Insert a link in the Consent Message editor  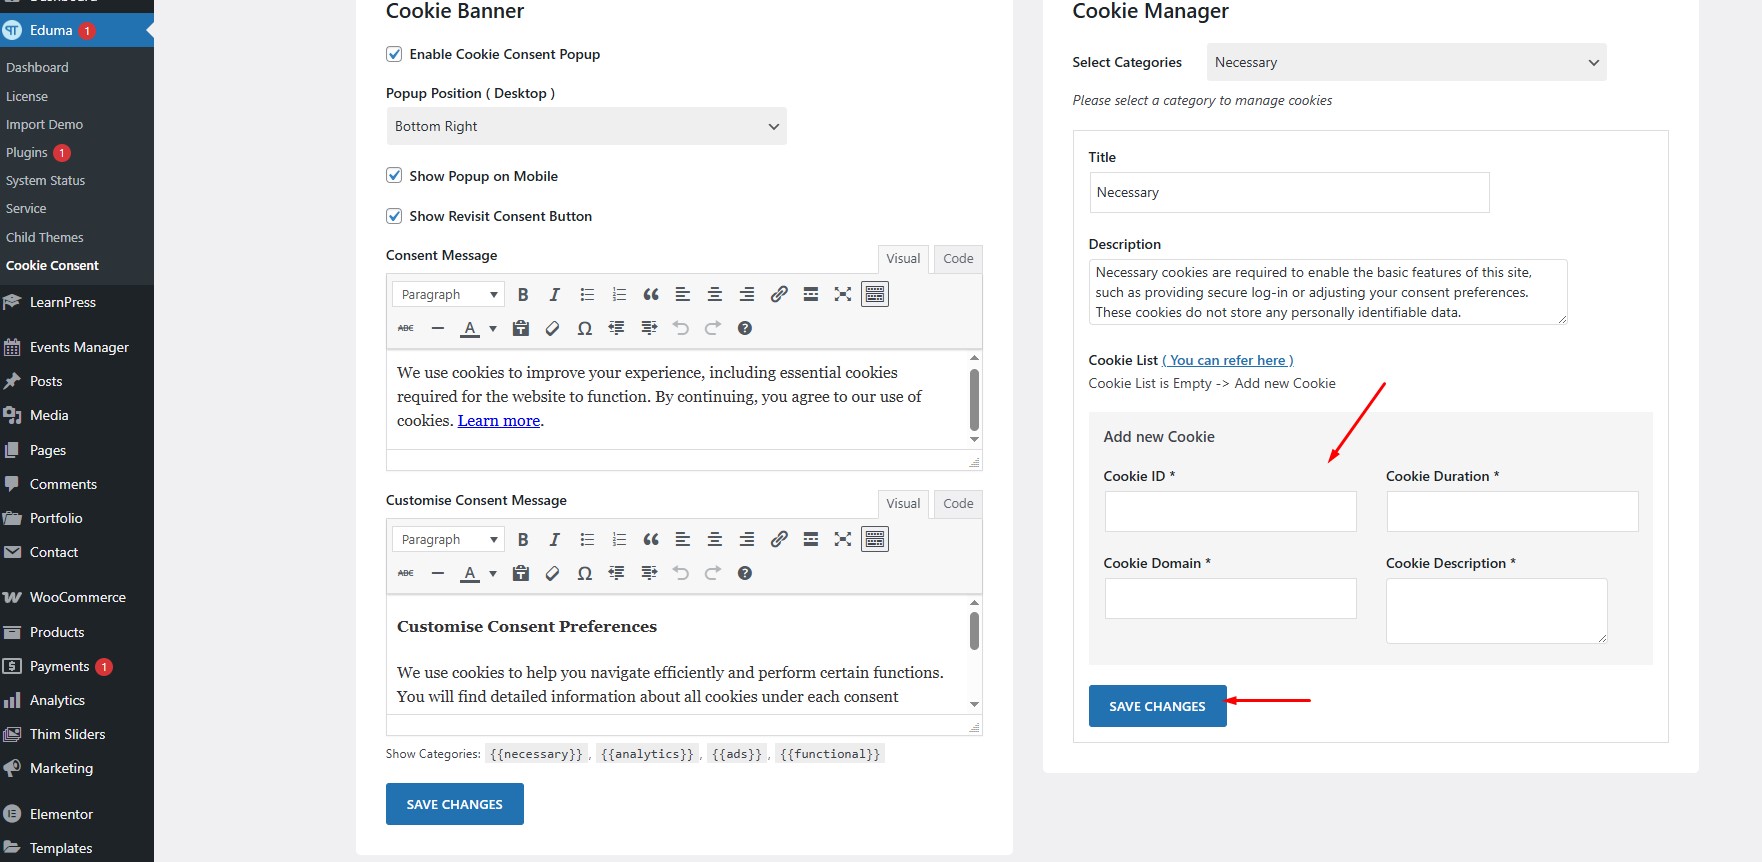point(779,293)
